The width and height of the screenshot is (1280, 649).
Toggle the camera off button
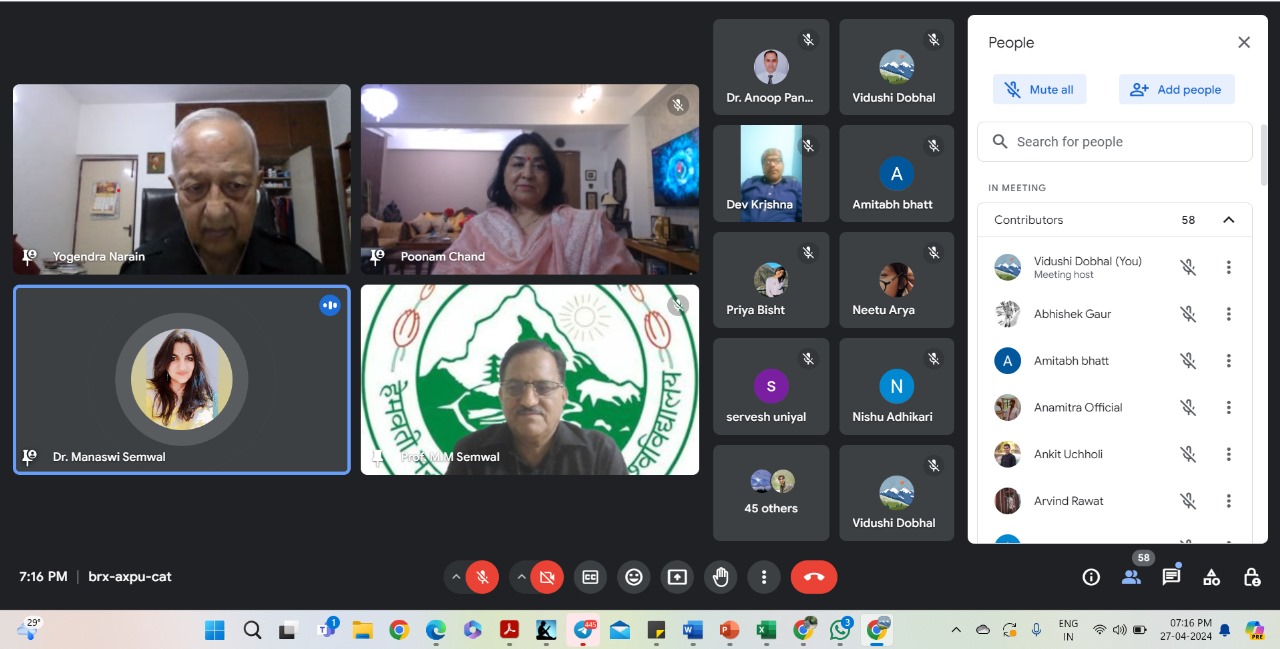(x=547, y=577)
